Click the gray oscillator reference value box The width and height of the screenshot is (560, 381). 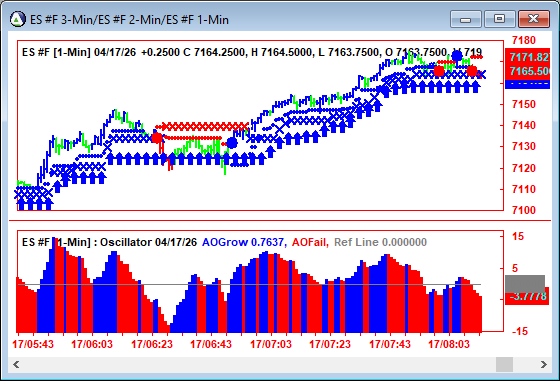(525, 284)
